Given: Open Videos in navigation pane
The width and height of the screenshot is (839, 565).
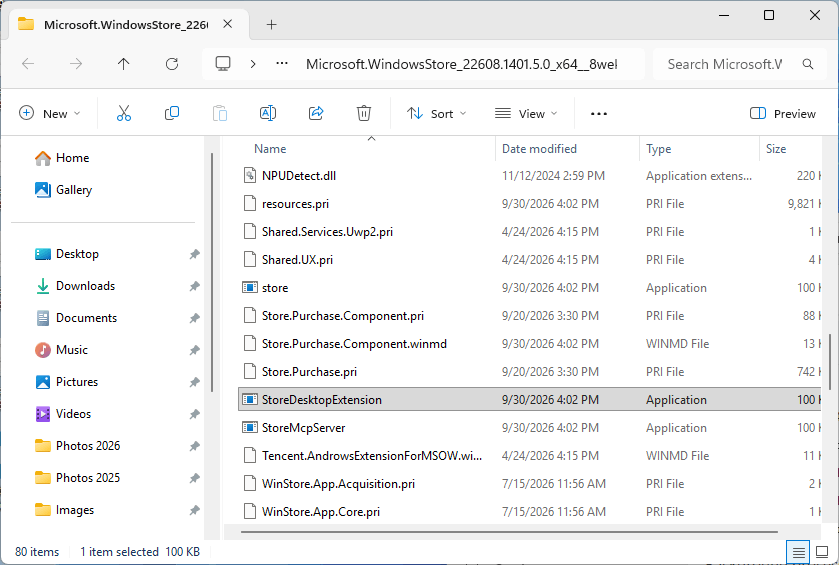Looking at the screenshot, I should tap(63, 414).
